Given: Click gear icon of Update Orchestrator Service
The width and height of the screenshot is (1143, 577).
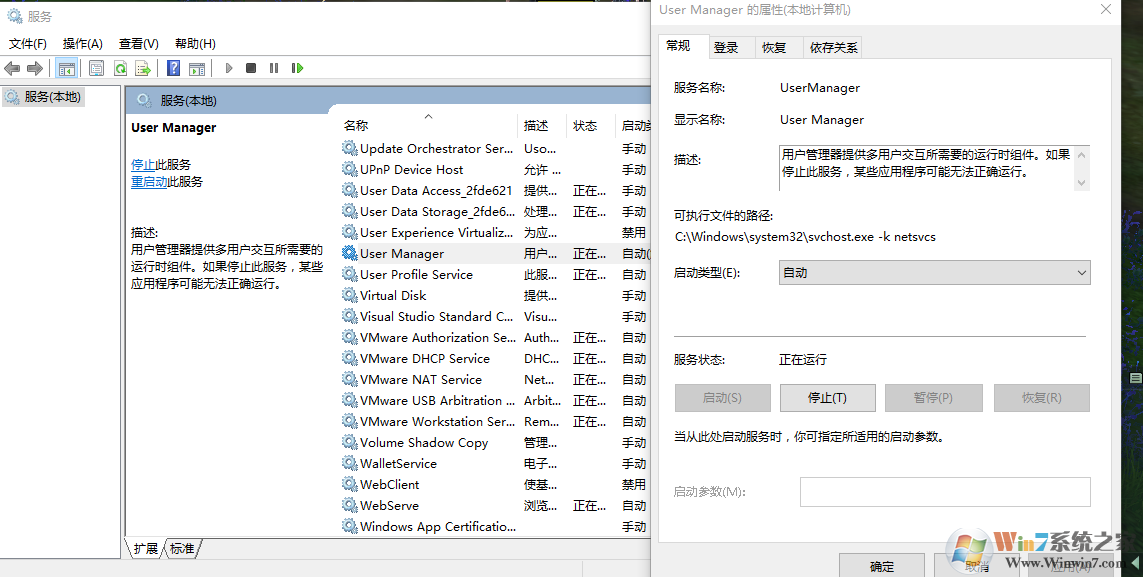Looking at the screenshot, I should tap(350, 149).
